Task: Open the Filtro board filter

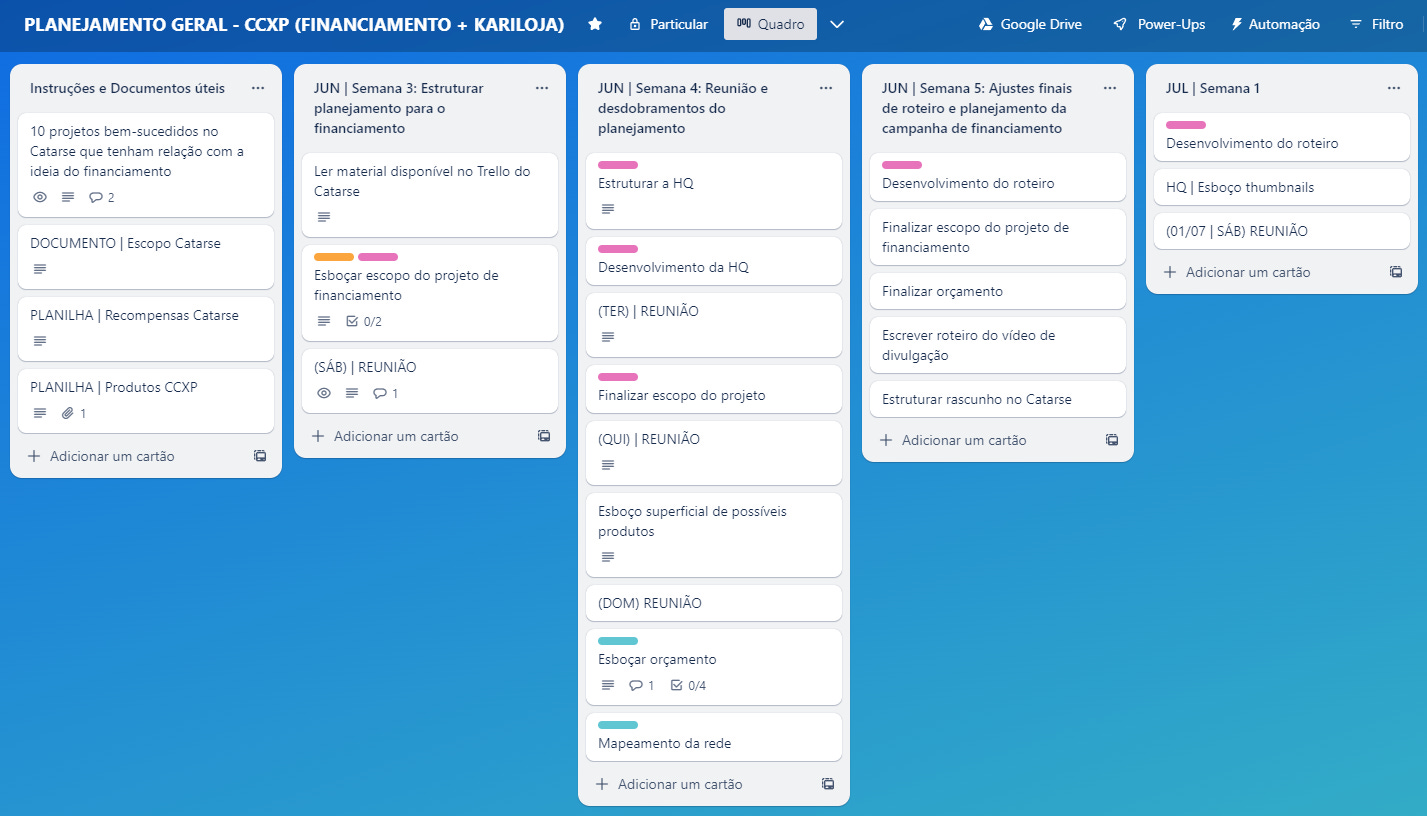Action: [1376, 24]
